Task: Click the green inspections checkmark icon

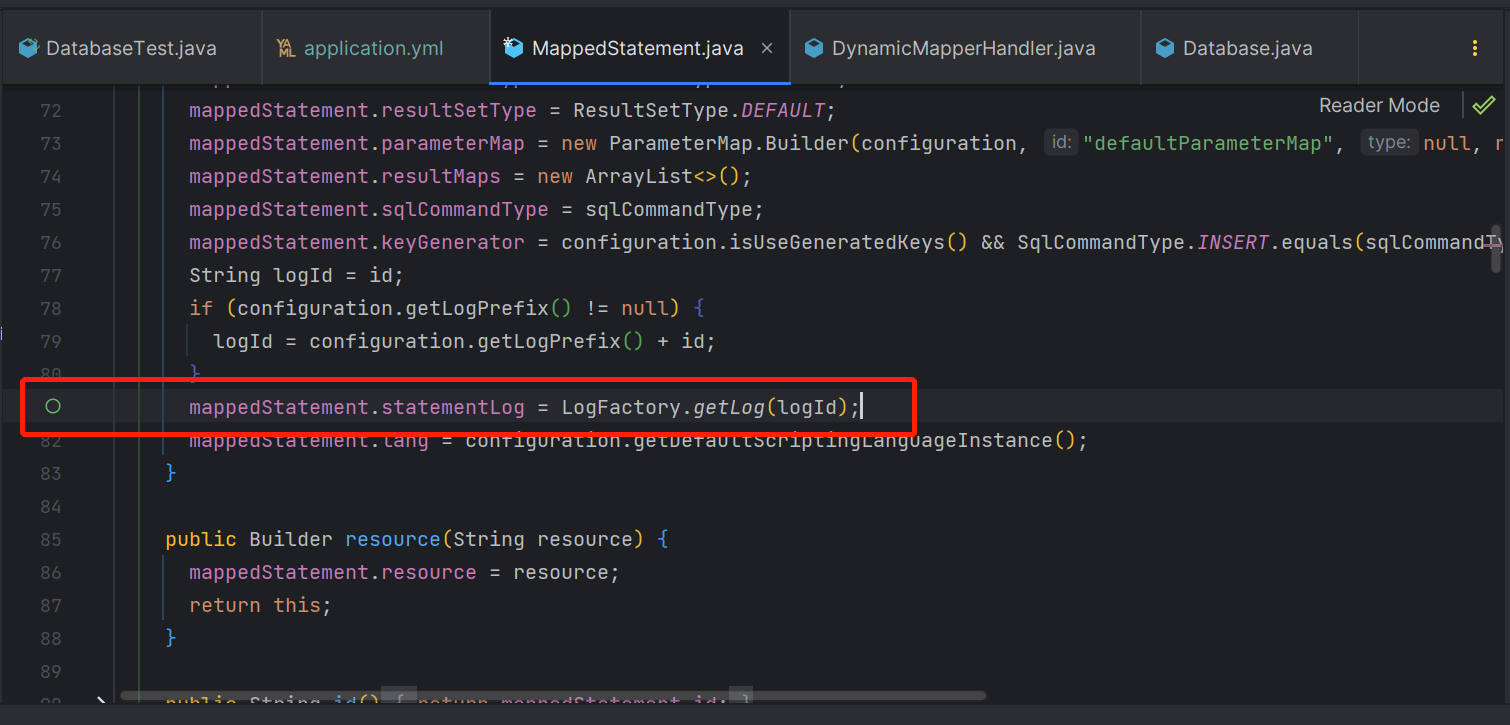Action: 1484,105
